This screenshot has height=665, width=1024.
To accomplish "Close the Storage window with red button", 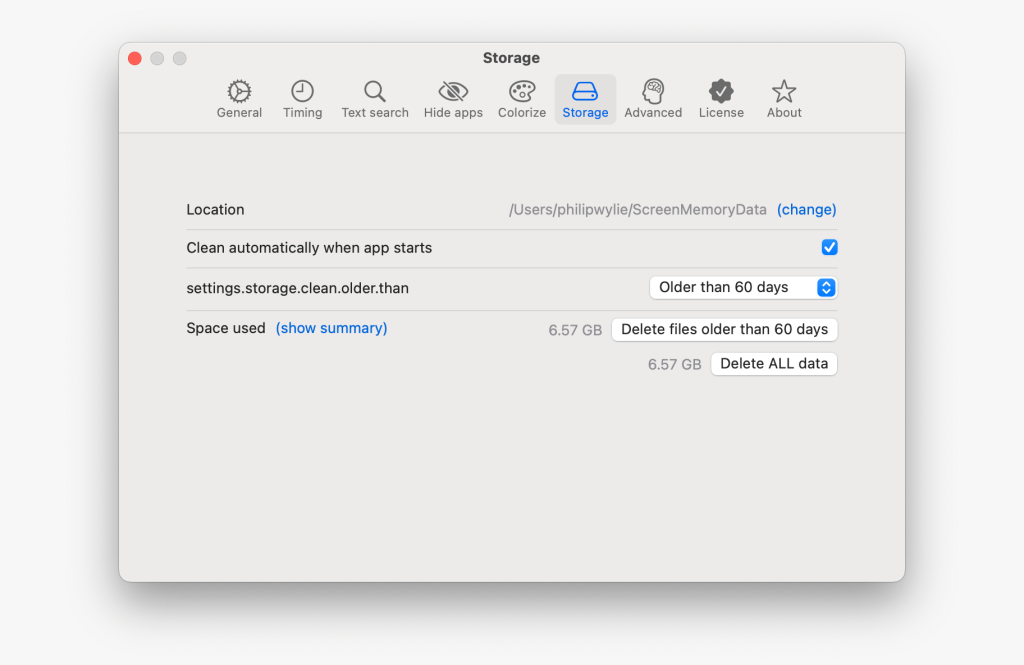I will coord(135,58).
